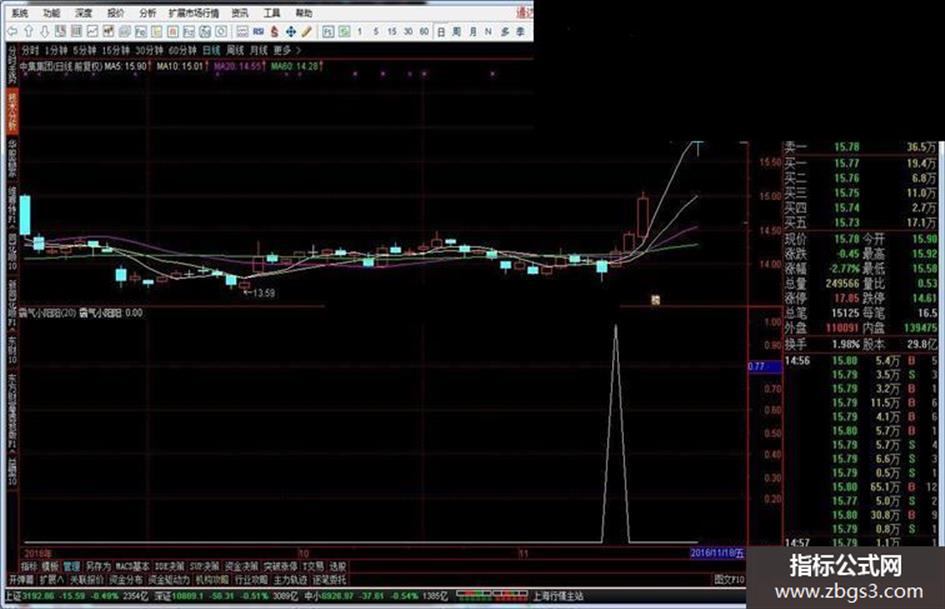Expand the 更多 > period options

[287, 50]
